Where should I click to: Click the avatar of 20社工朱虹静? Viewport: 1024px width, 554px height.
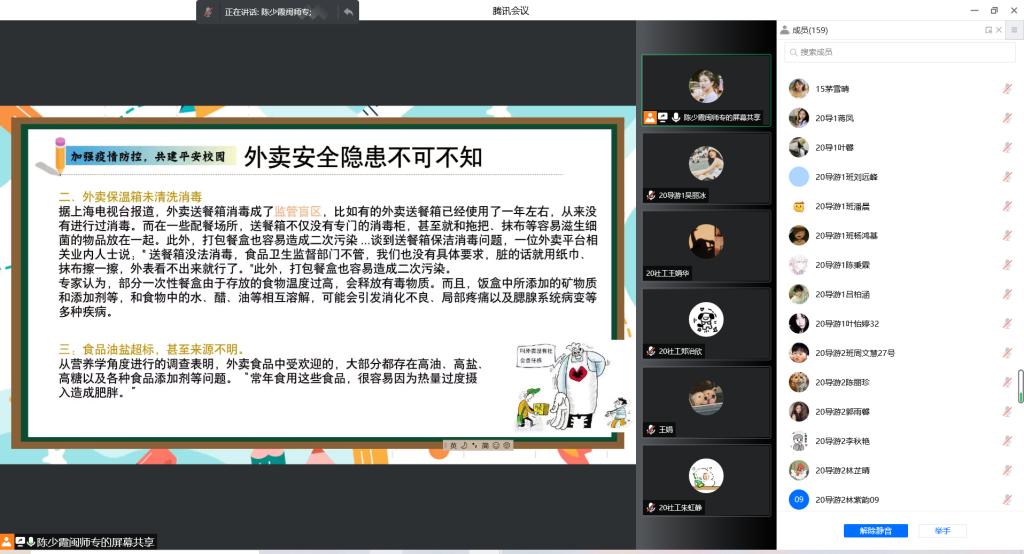coord(706,475)
